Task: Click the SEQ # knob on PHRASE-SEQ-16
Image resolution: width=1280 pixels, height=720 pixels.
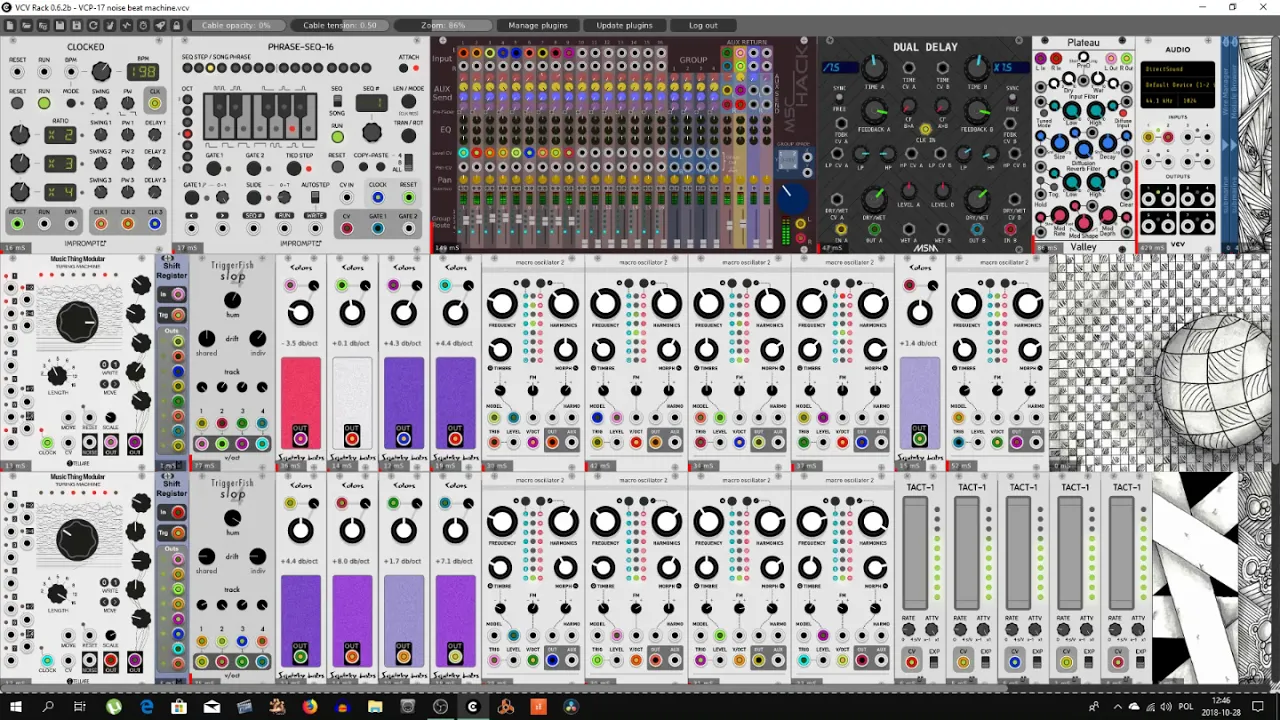Action: pos(372,133)
